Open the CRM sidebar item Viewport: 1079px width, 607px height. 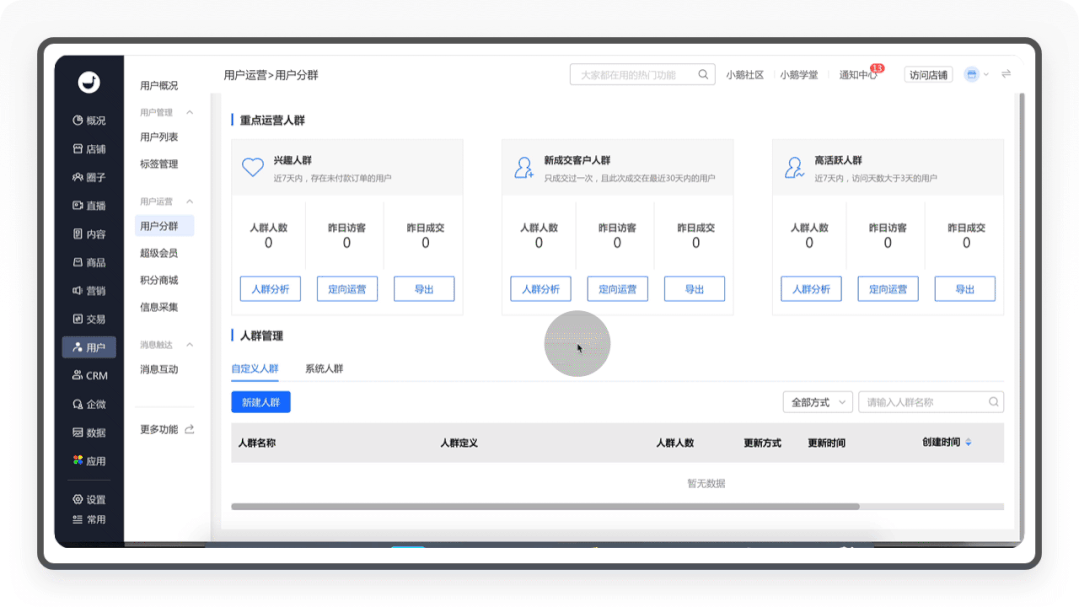tap(89, 376)
